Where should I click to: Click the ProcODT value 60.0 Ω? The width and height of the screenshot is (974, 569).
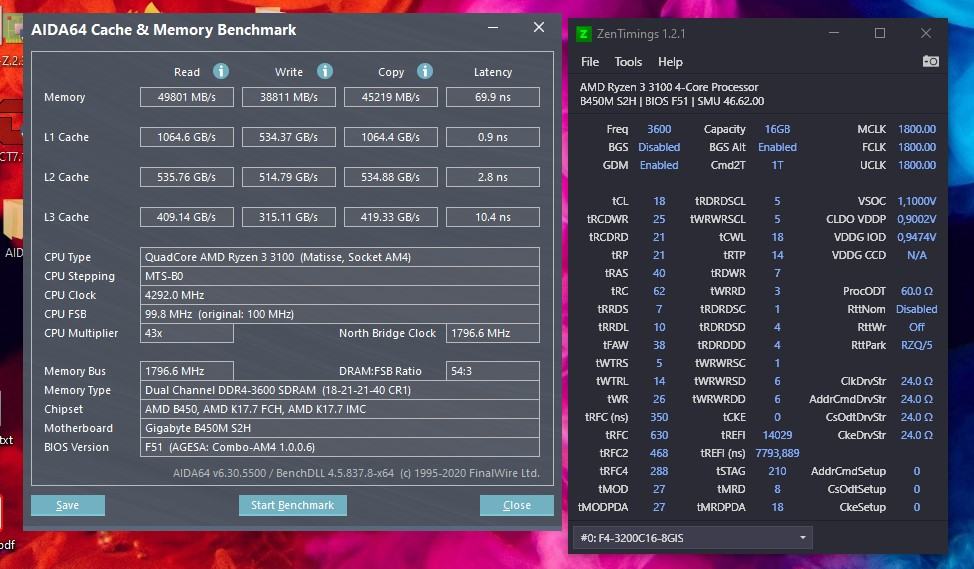click(916, 291)
